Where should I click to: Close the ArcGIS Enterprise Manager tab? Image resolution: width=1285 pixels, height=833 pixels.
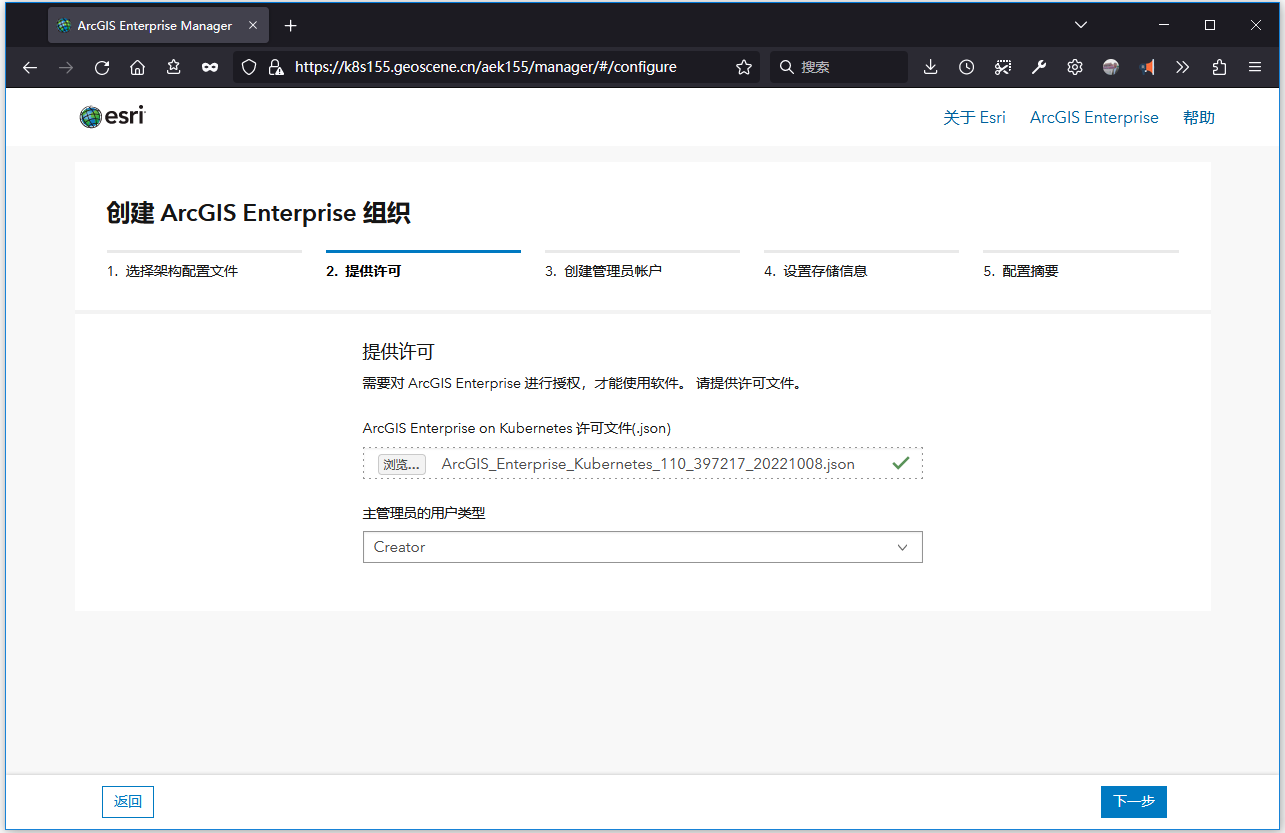point(254,25)
